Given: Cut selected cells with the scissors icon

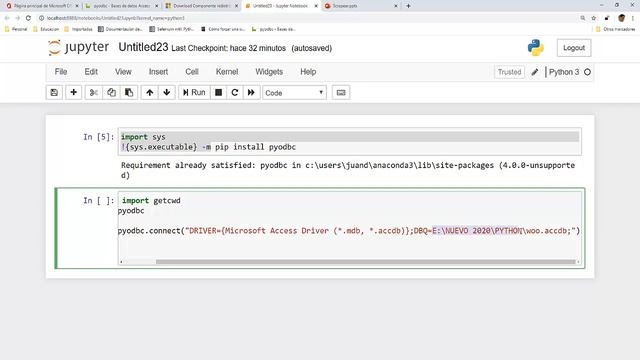Looking at the screenshot, I should [x=93, y=93].
